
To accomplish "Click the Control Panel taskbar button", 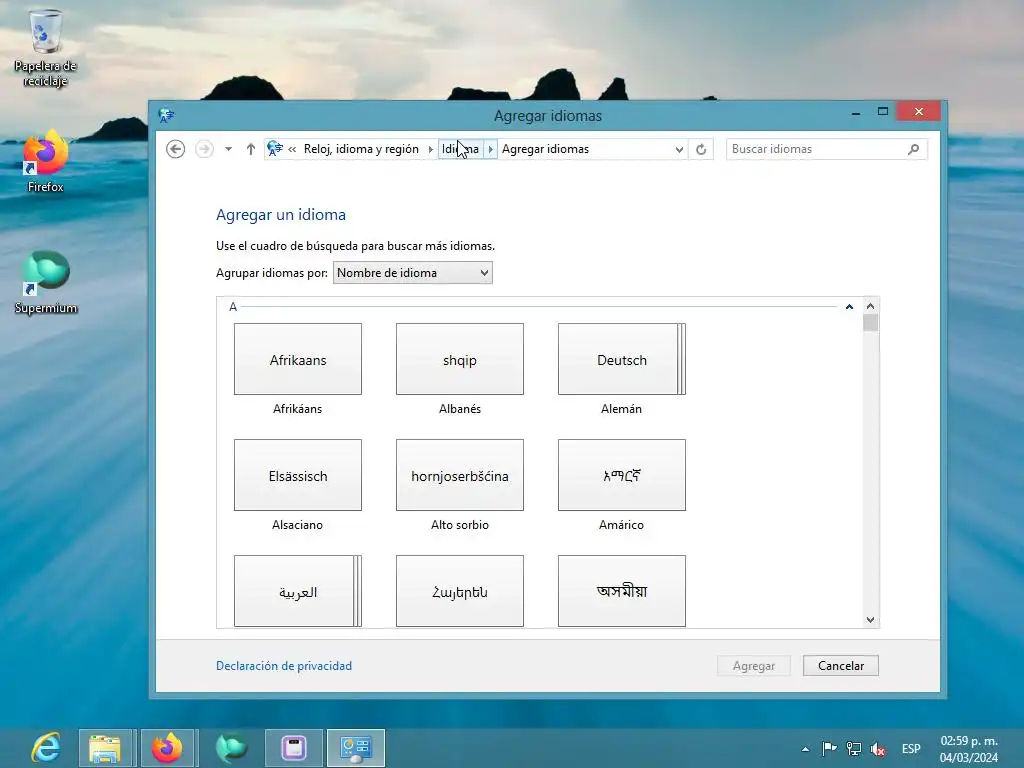I will (x=356, y=748).
